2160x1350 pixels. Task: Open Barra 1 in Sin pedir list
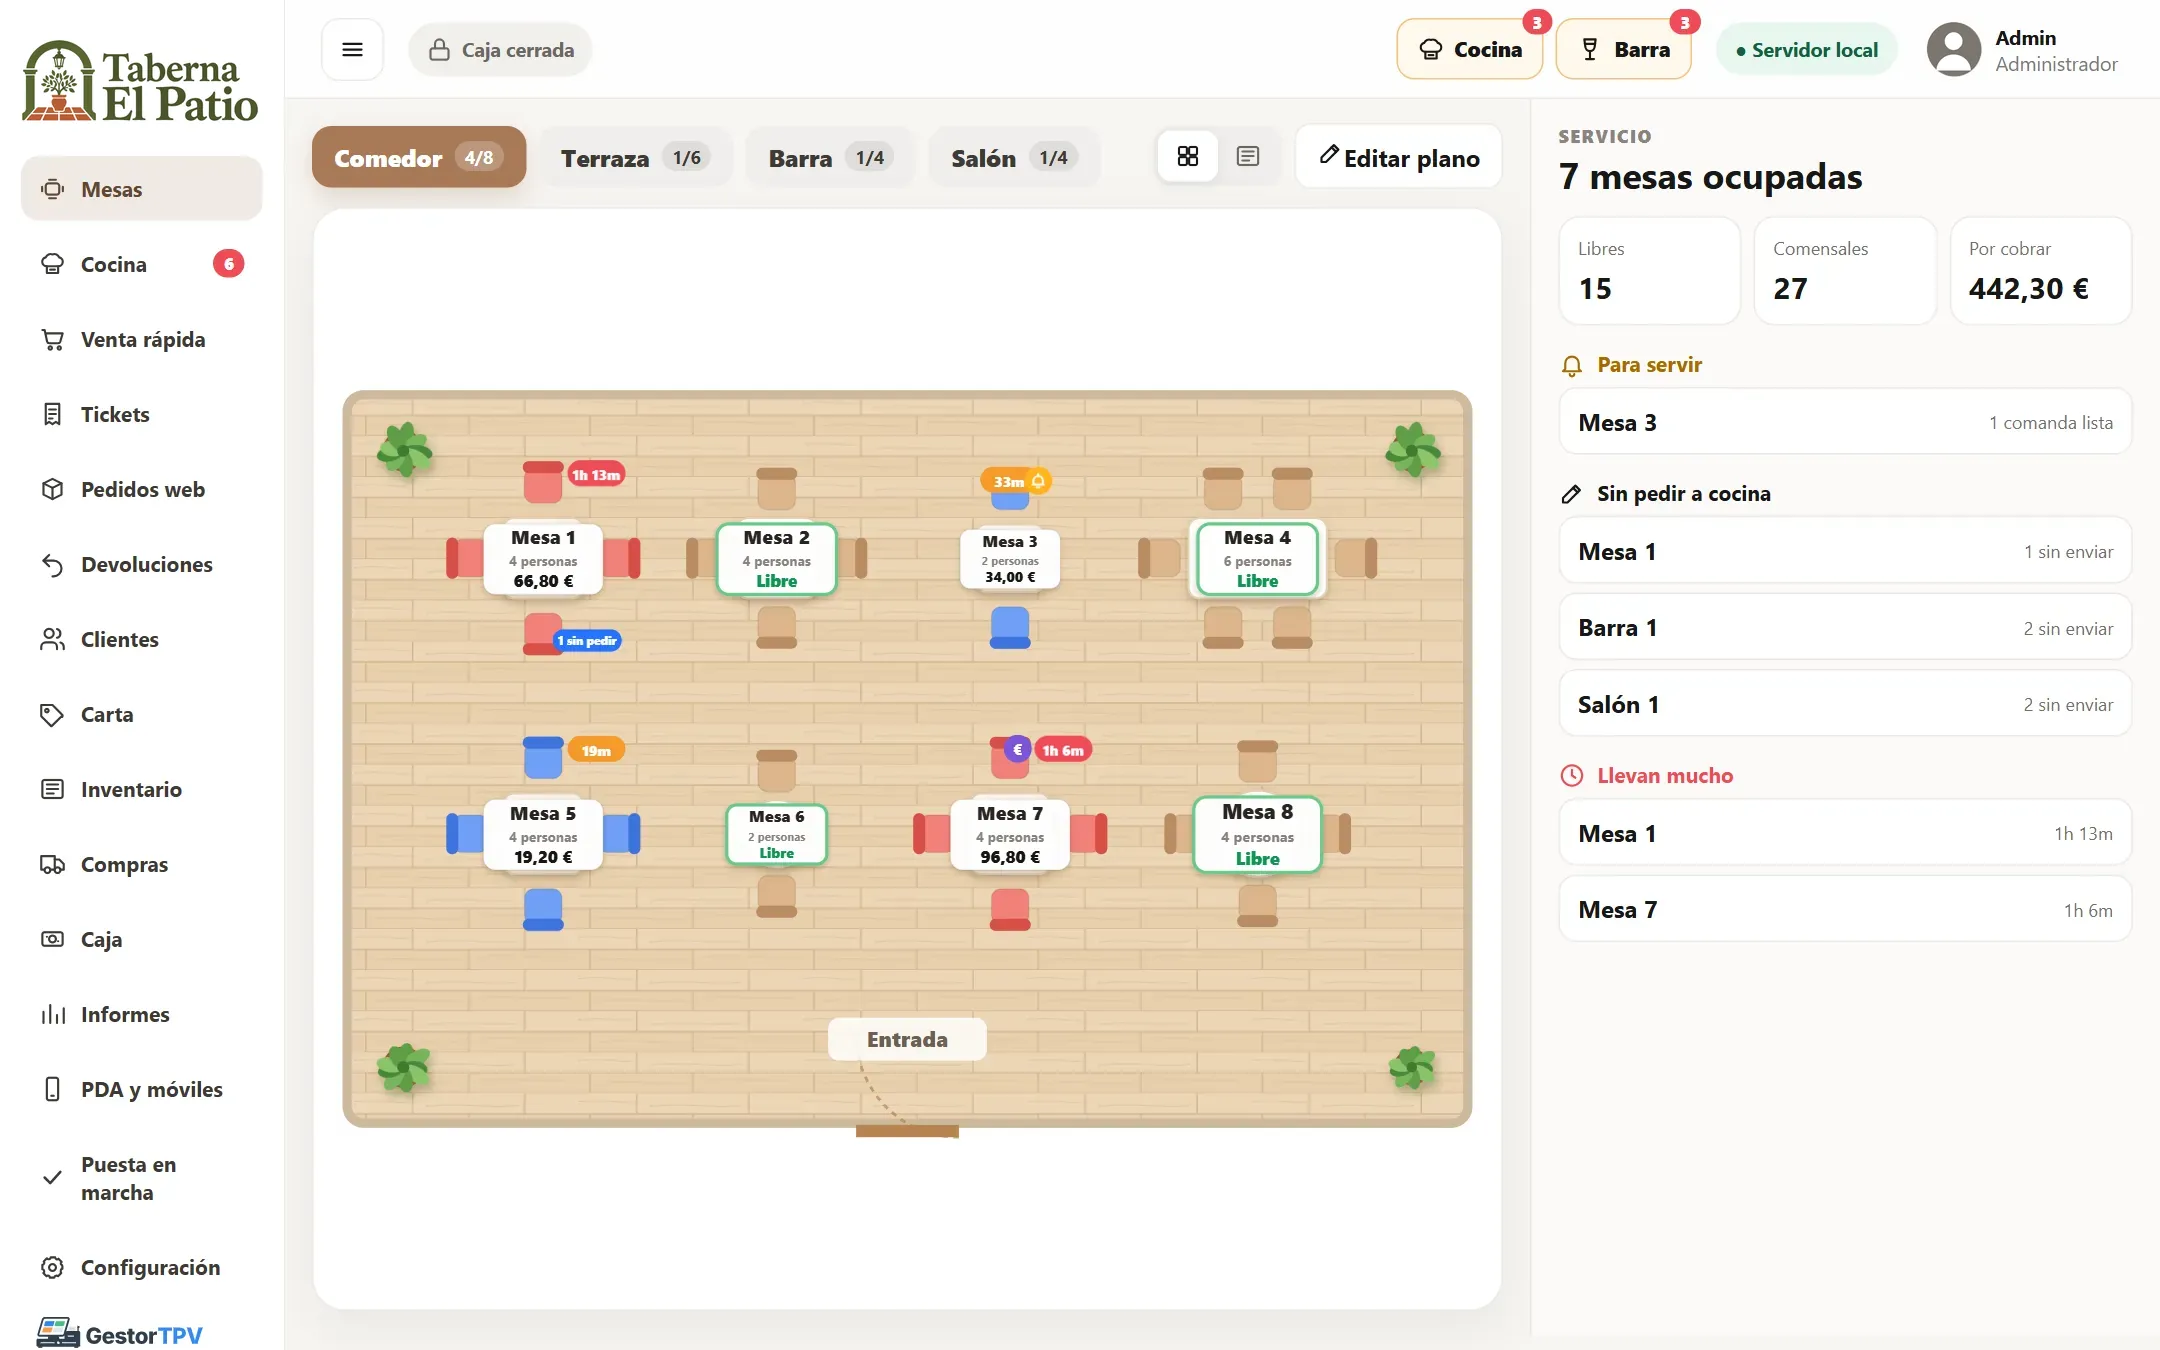click(x=1845, y=628)
